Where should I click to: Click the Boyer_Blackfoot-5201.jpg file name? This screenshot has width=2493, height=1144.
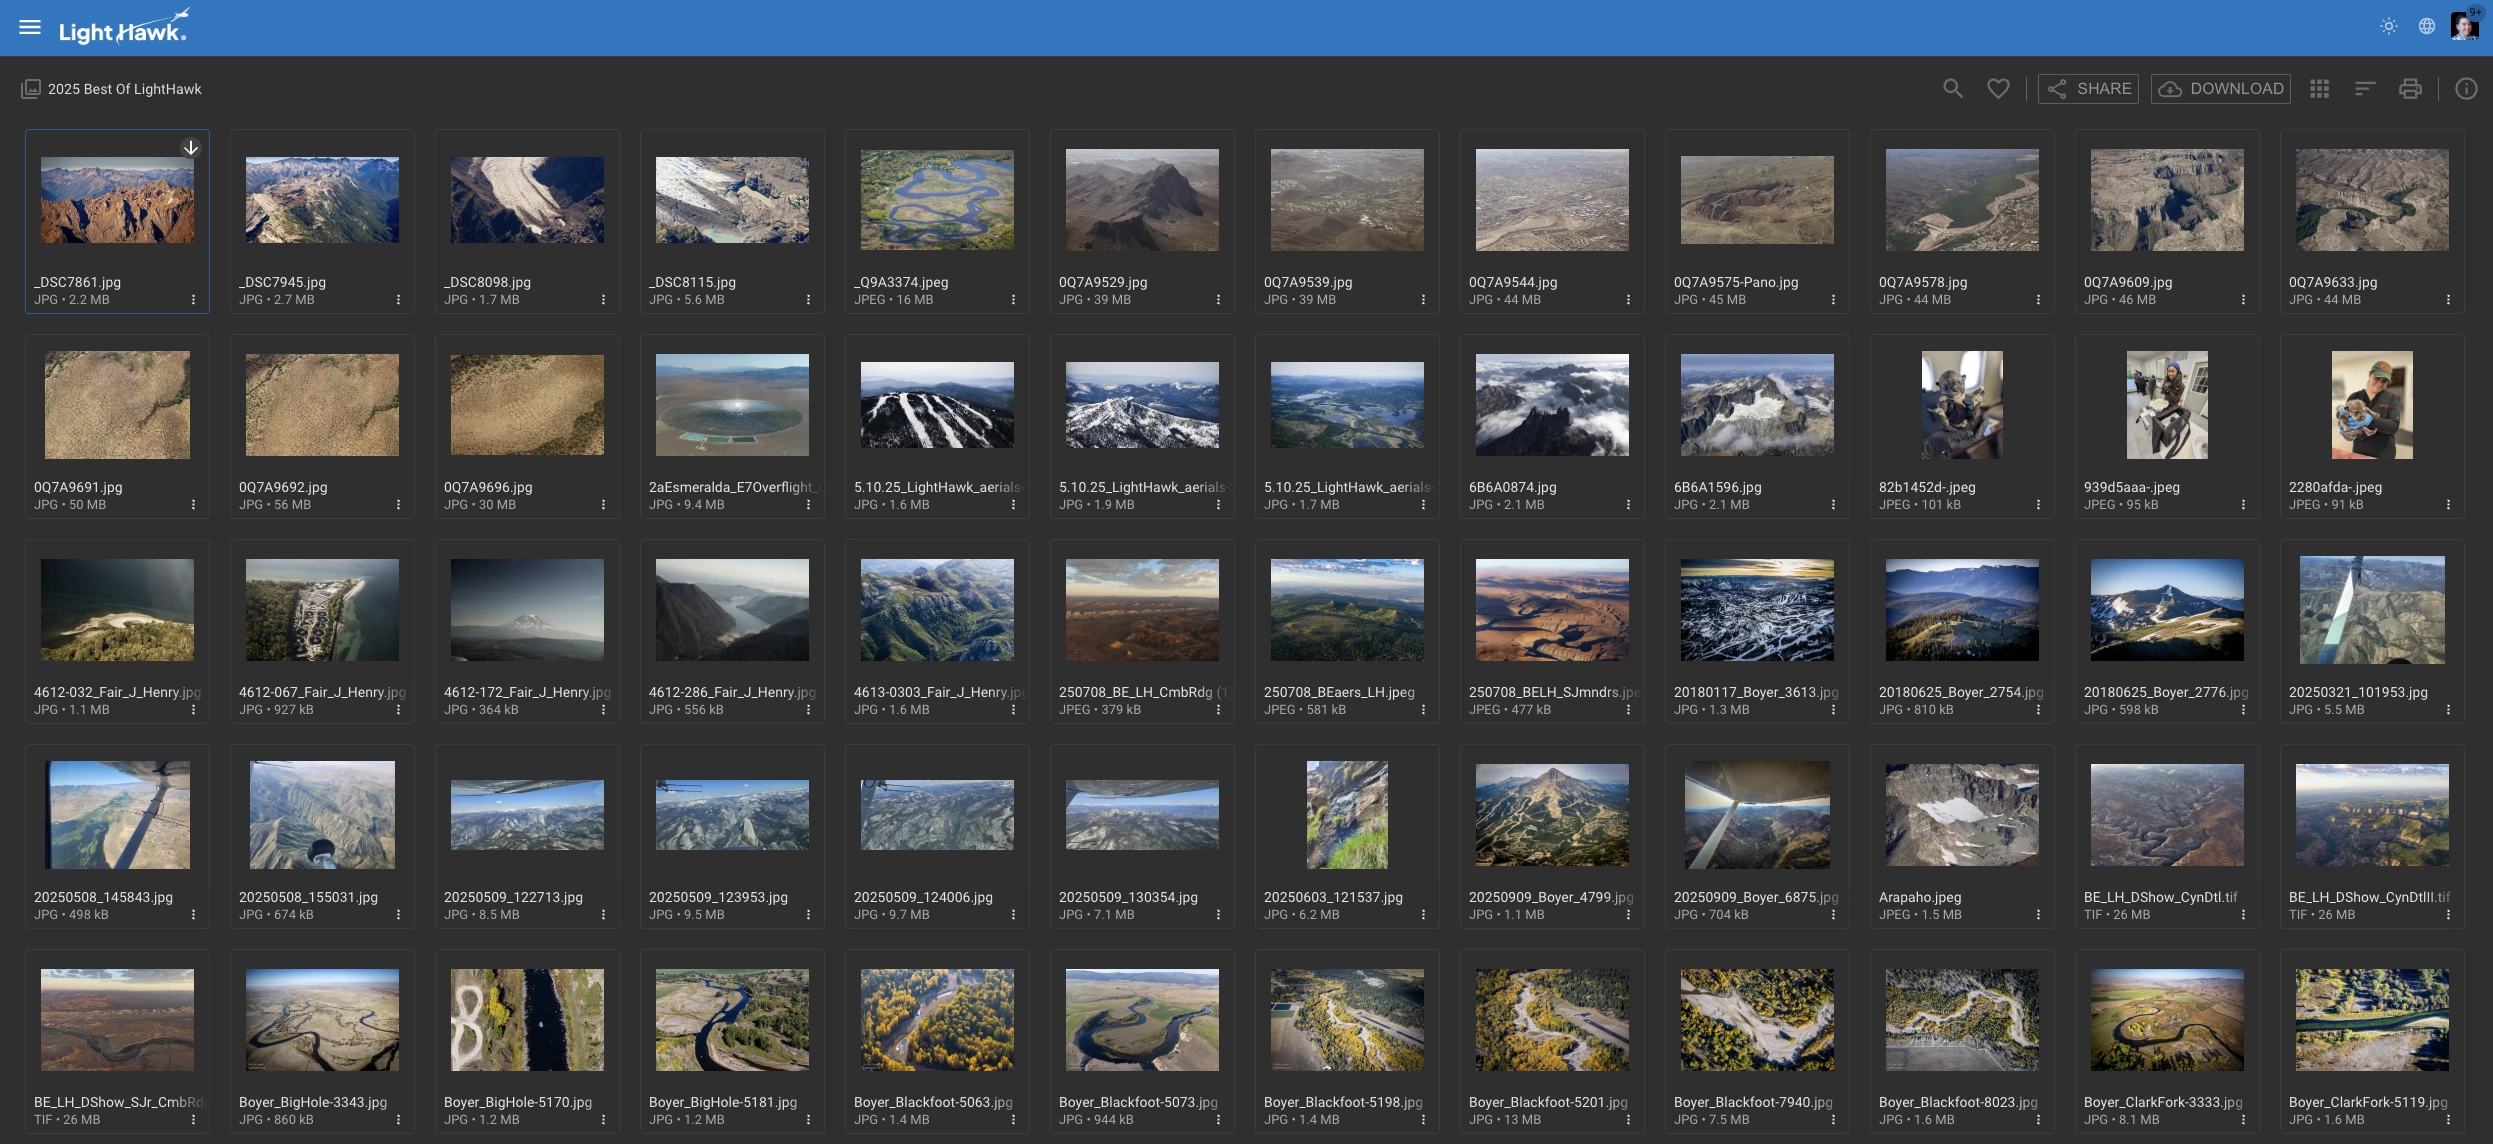point(1548,1103)
